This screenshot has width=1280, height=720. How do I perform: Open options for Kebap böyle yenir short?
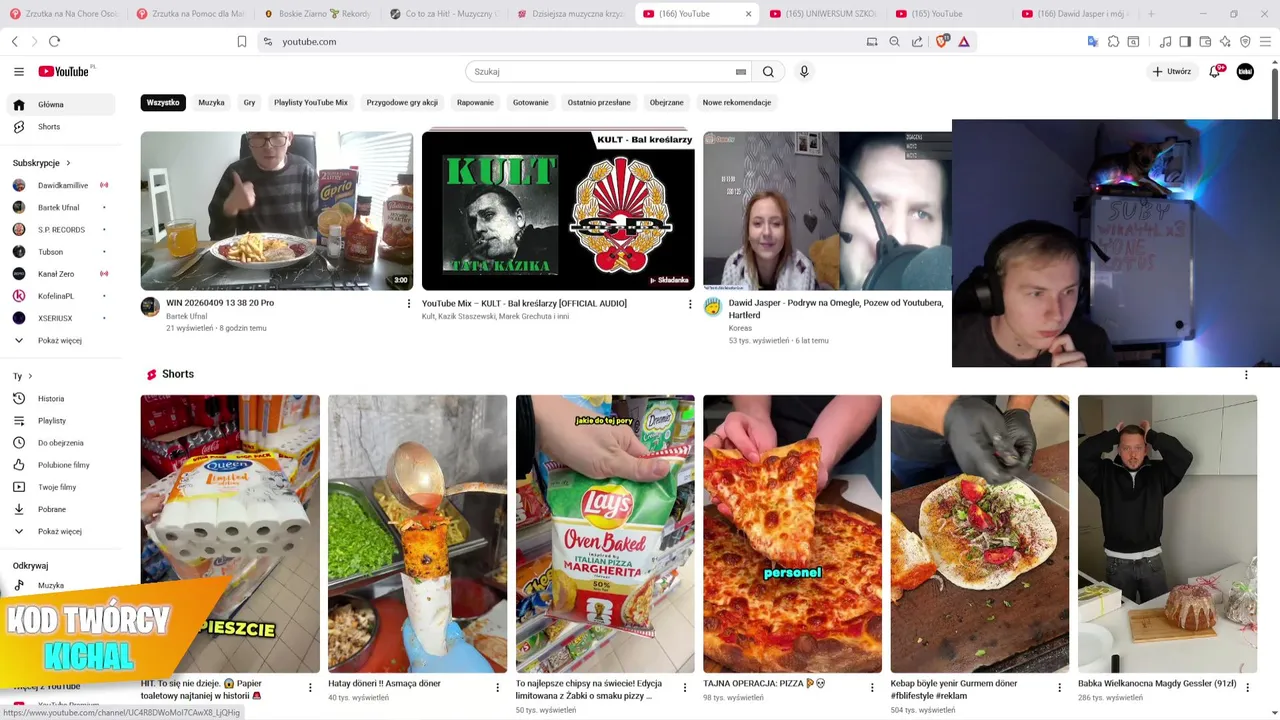tap(1059, 688)
